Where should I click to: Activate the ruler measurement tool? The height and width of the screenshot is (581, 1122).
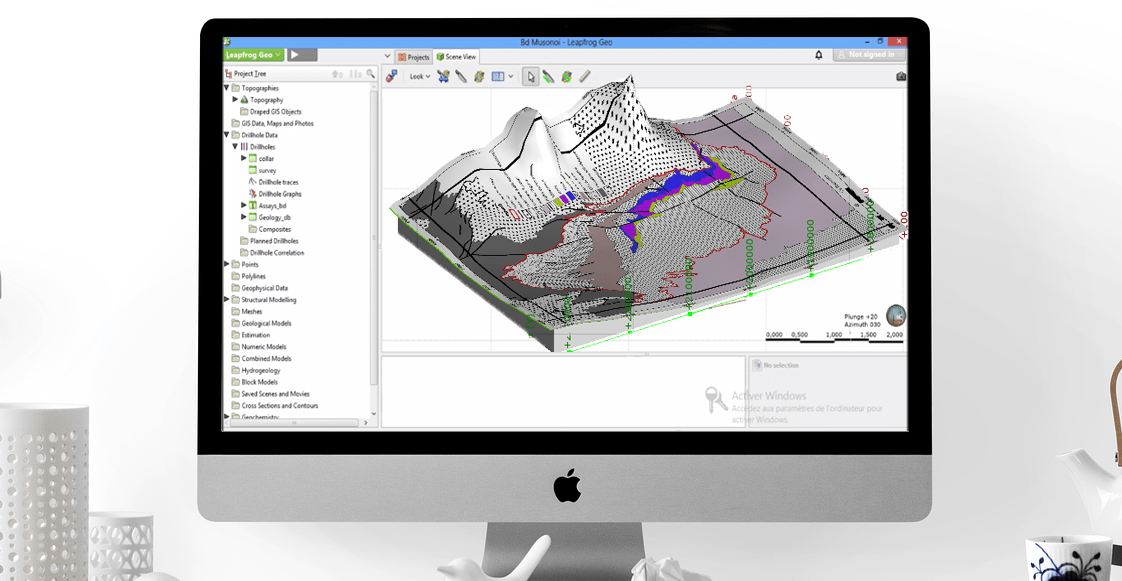point(584,76)
